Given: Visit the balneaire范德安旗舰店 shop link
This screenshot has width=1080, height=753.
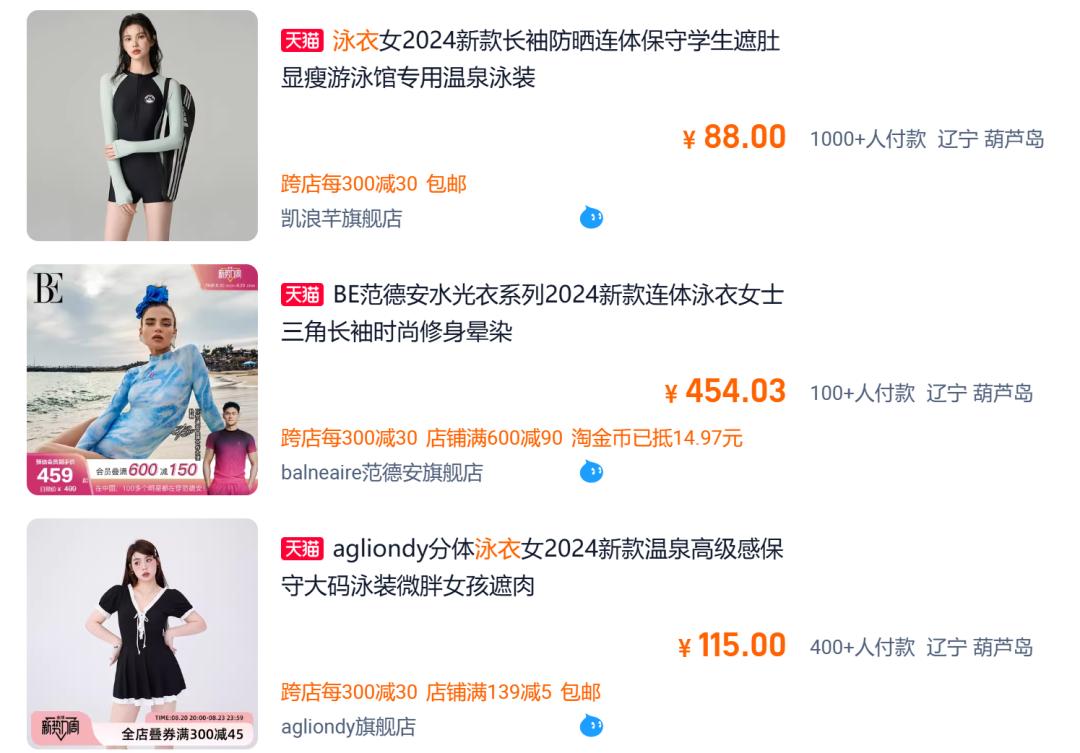Looking at the screenshot, I should click(x=382, y=473).
